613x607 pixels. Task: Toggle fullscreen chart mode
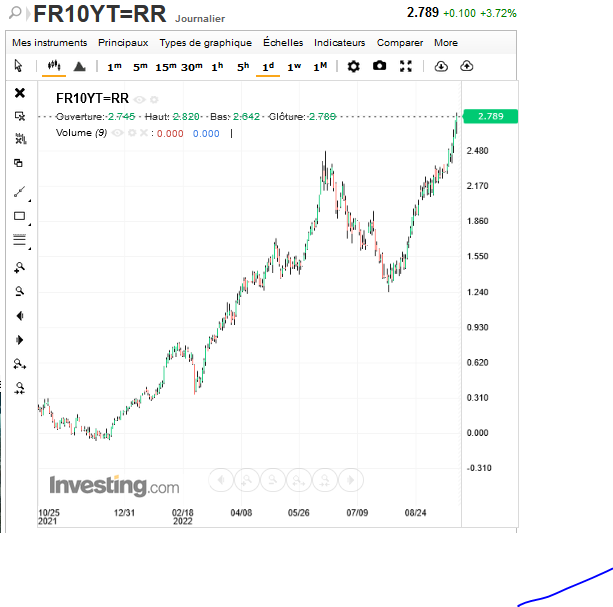tap(406, 66)
